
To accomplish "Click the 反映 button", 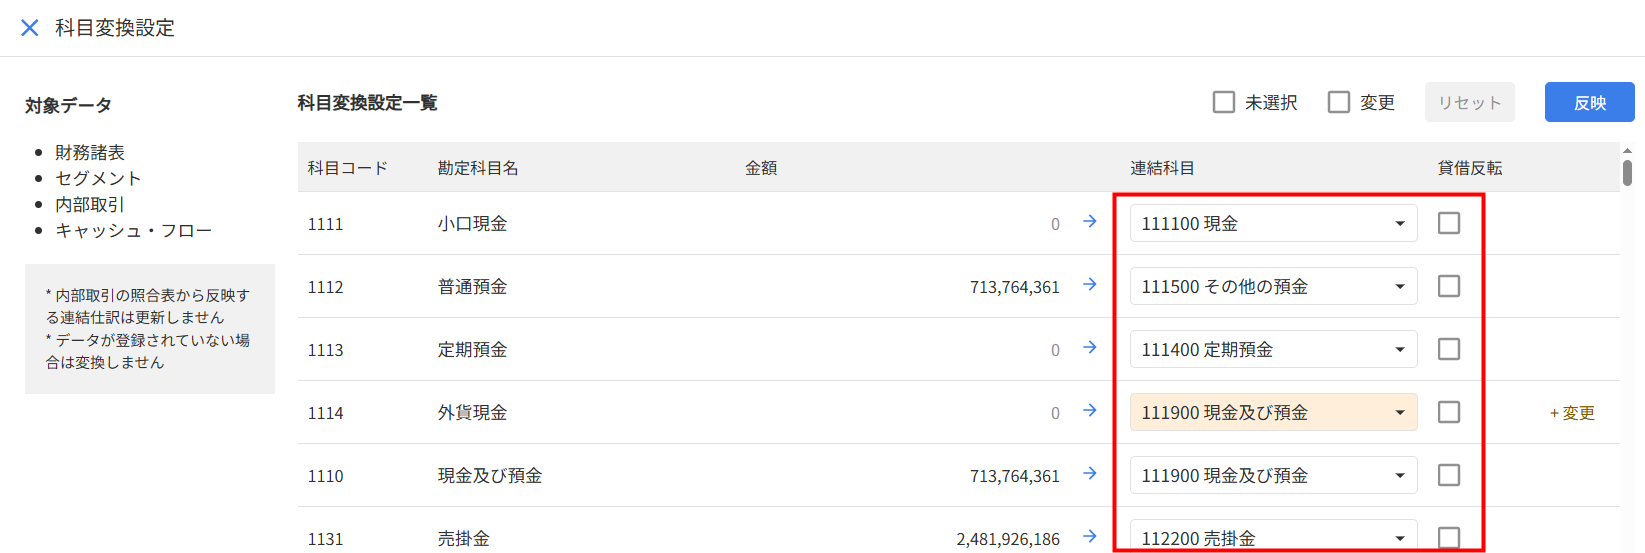I will (1589, 102).
